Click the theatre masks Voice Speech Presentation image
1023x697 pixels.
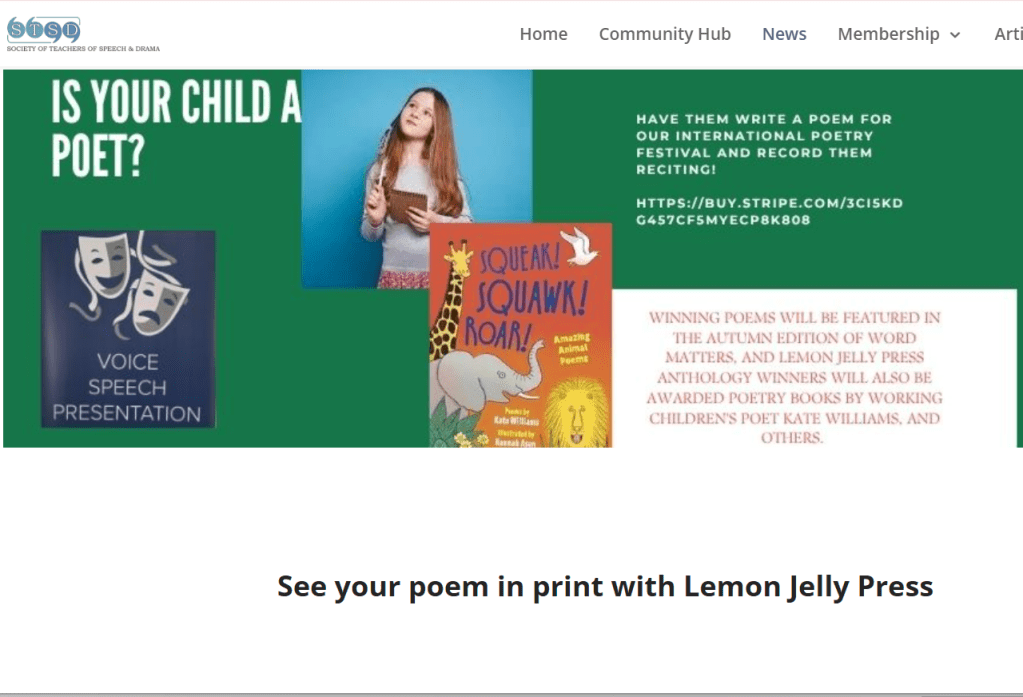(128, 329)
